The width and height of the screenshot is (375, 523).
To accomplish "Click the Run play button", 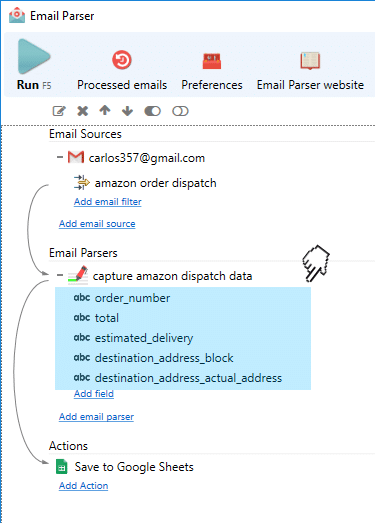I will coord(34,56).
